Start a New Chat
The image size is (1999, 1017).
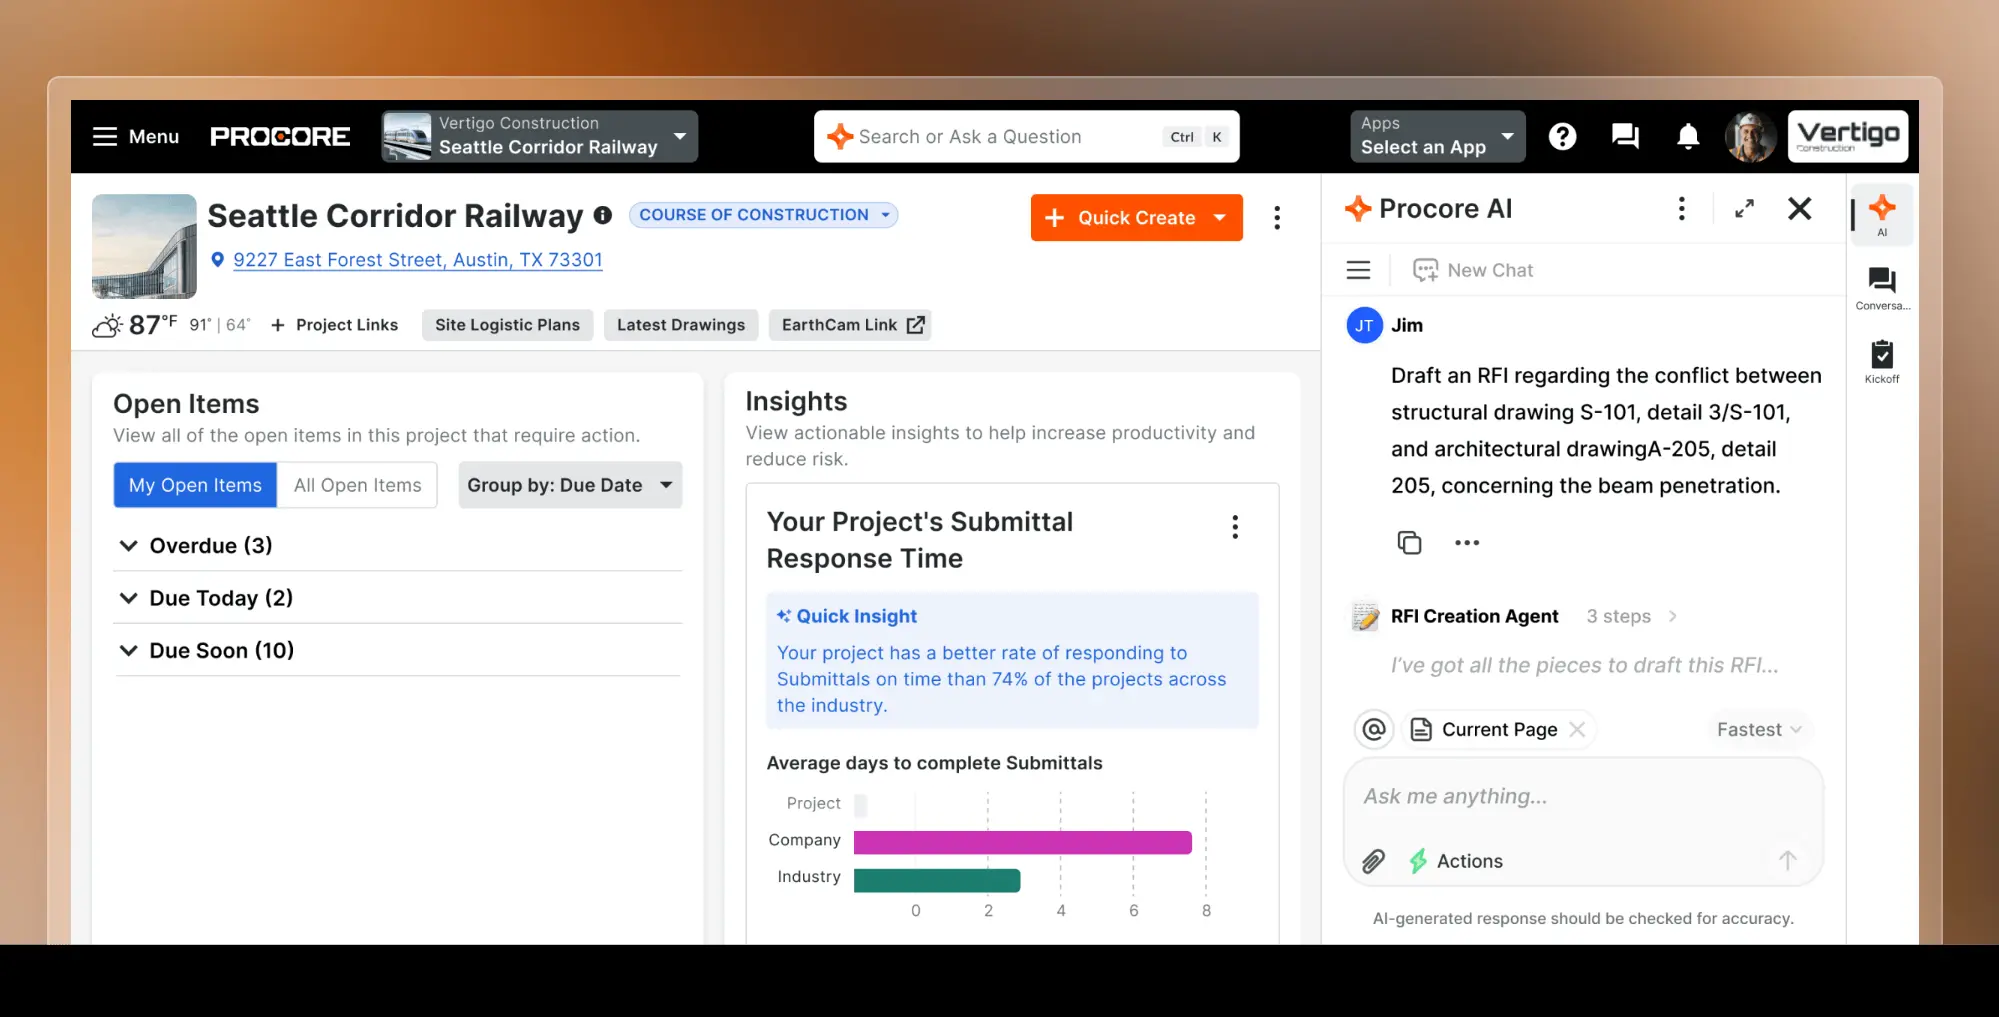[x=1473, y=270]
